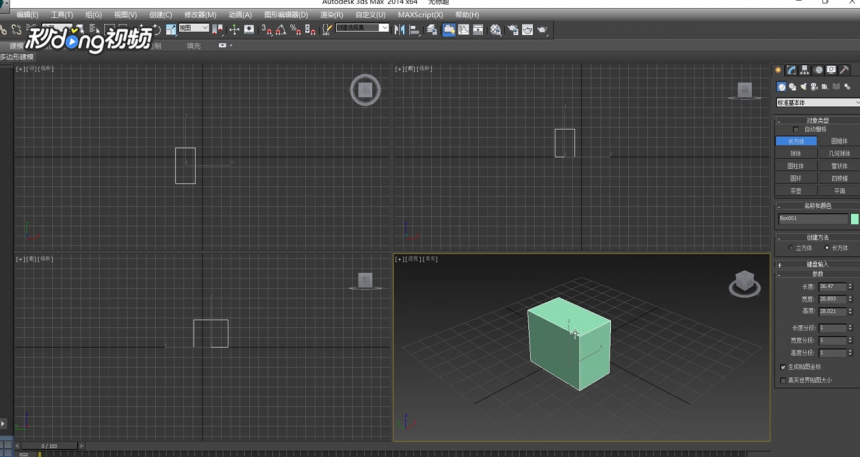
Task: Click the Unlink Selection icon
Action: pyautogui.click(x=16, y=30)
